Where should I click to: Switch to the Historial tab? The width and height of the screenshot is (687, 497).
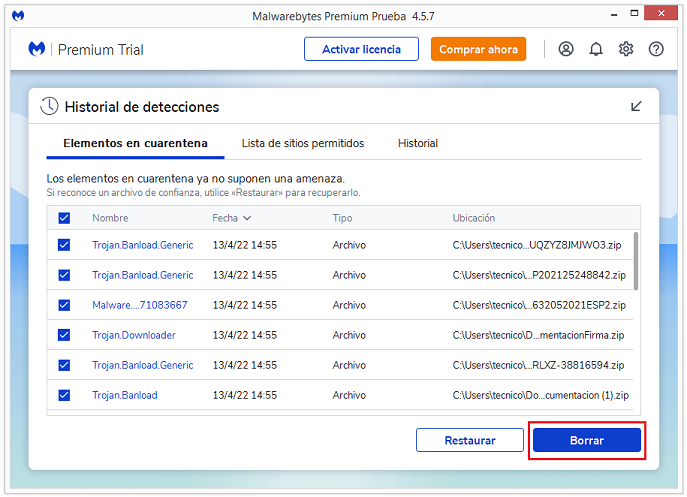418,143
